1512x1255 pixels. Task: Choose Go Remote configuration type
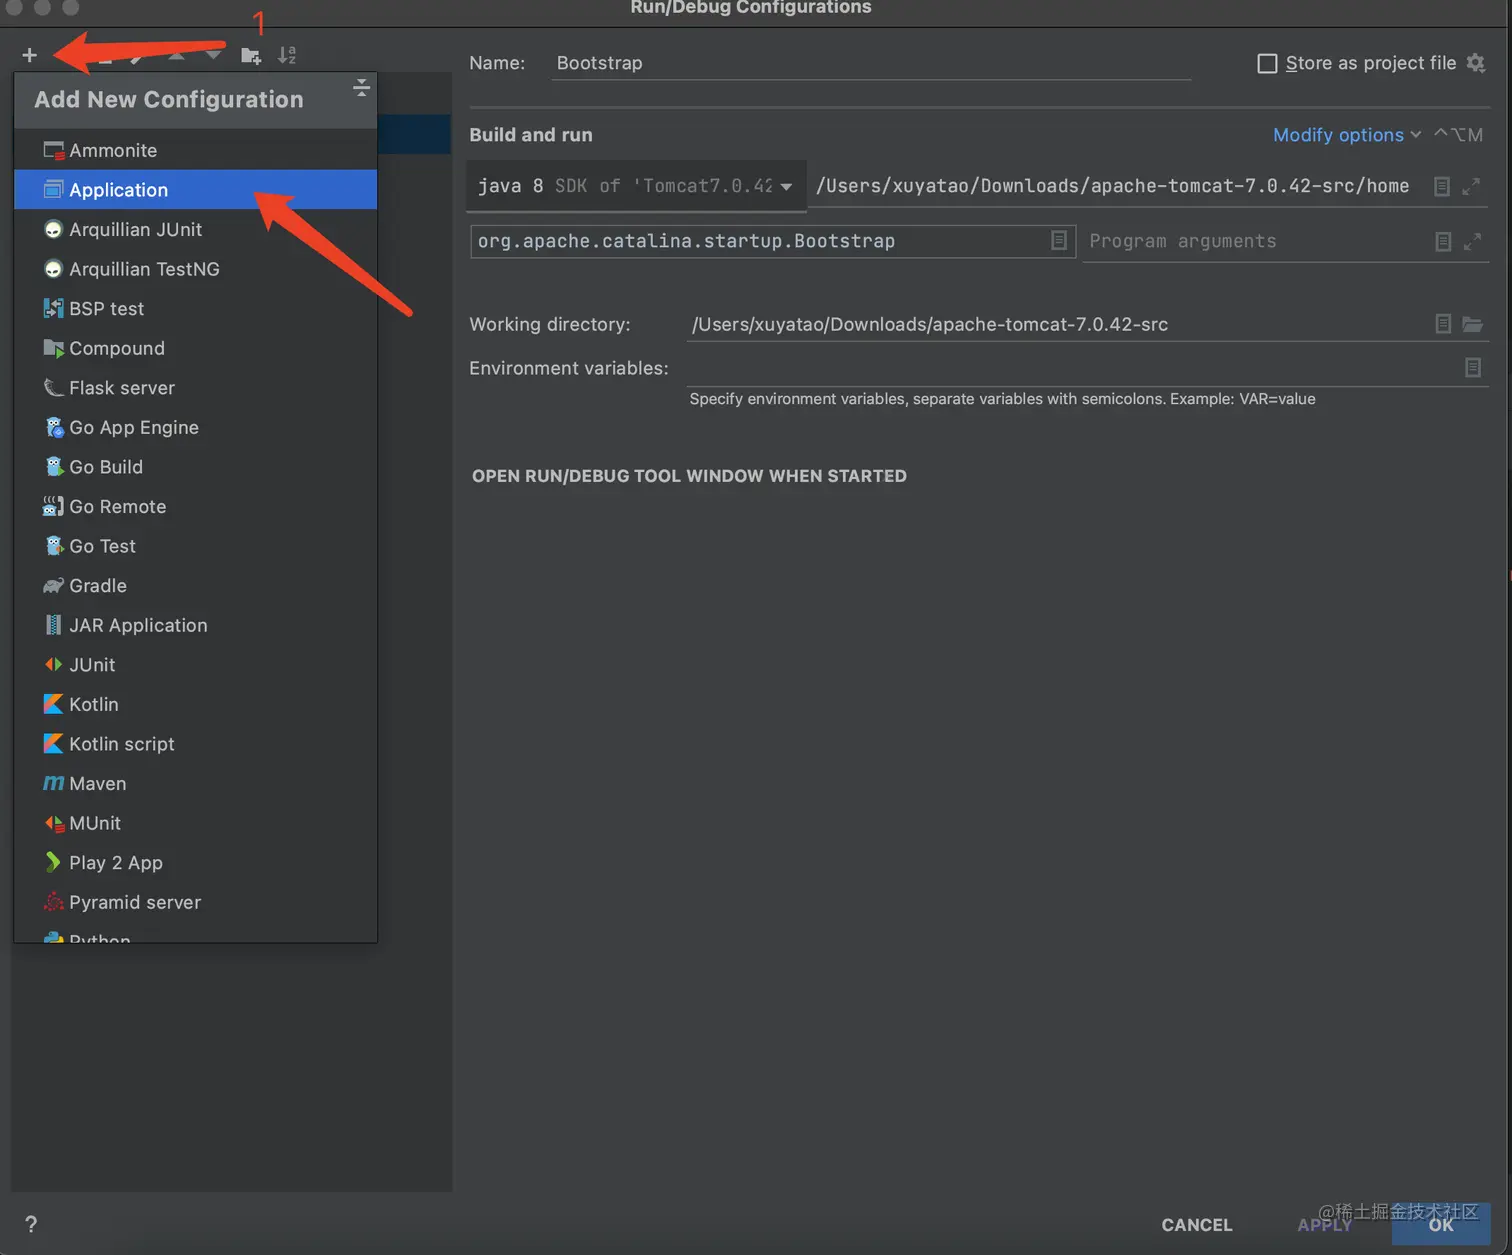click(196, 506)
